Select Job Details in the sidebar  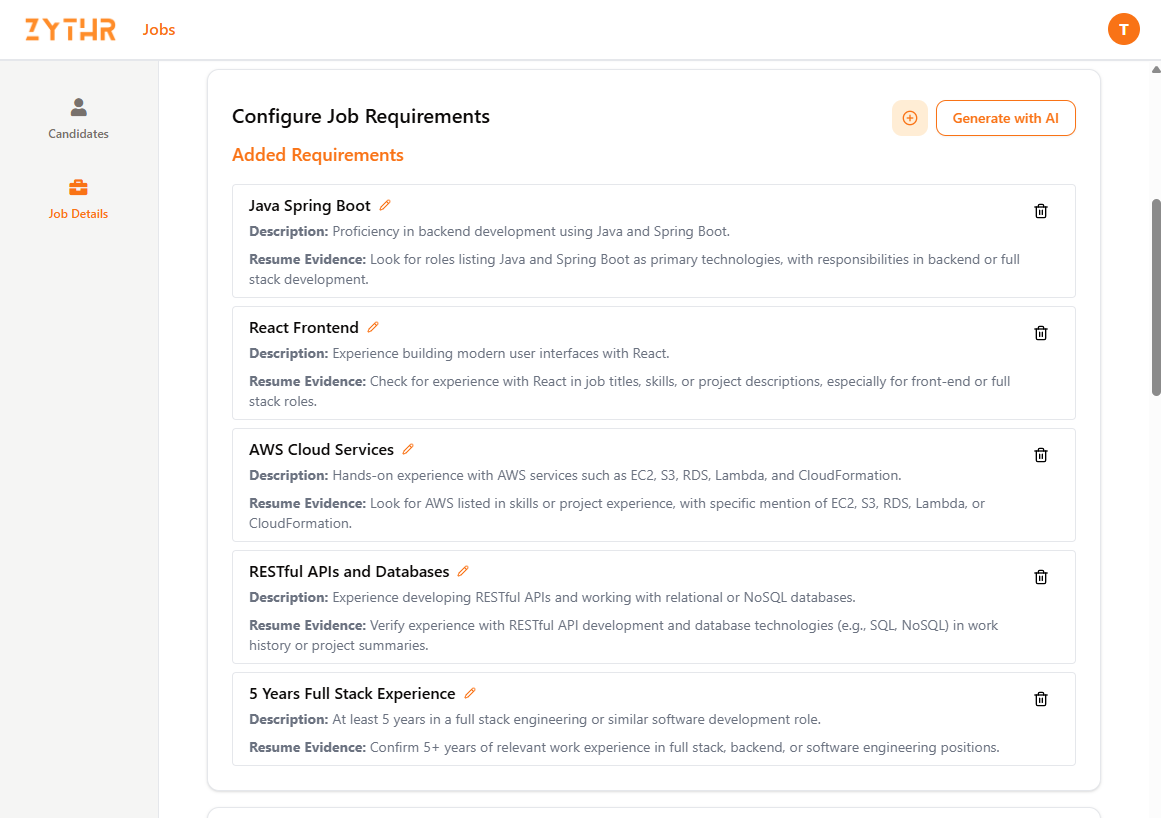(78, 198)
